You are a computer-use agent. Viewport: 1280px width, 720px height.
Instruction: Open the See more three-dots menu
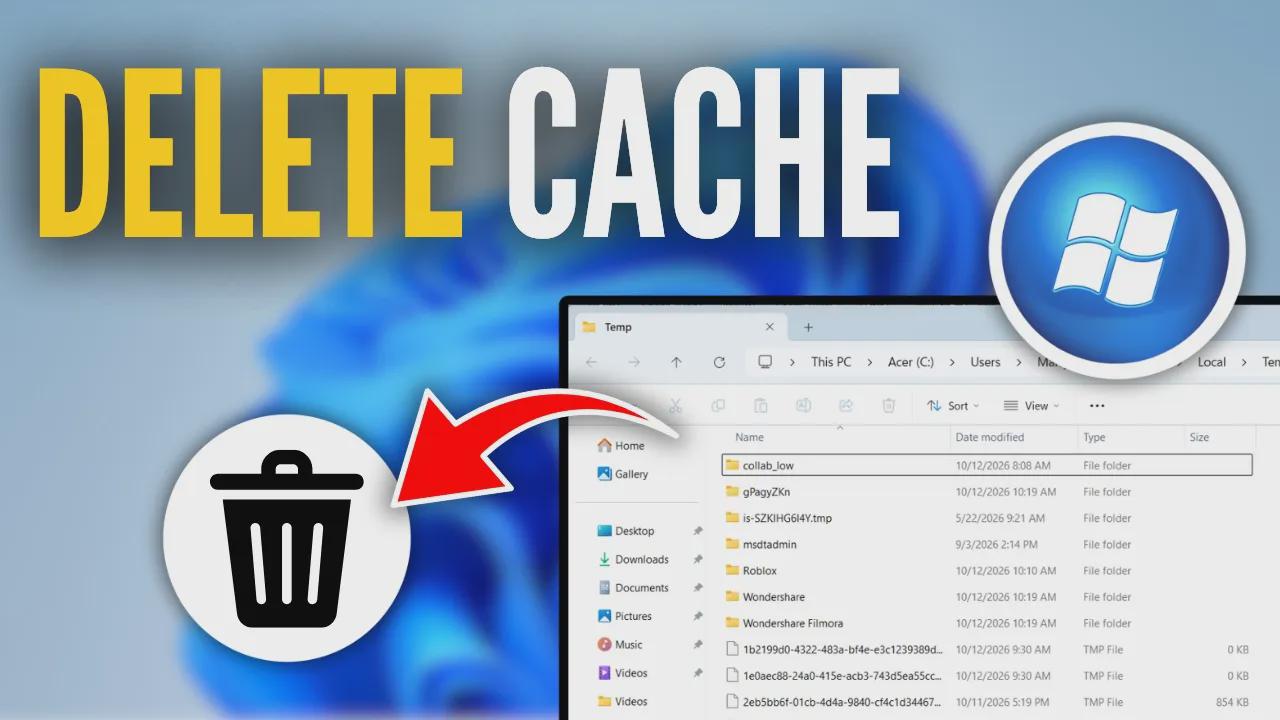pyautogui.click(x=1097, y=406)
